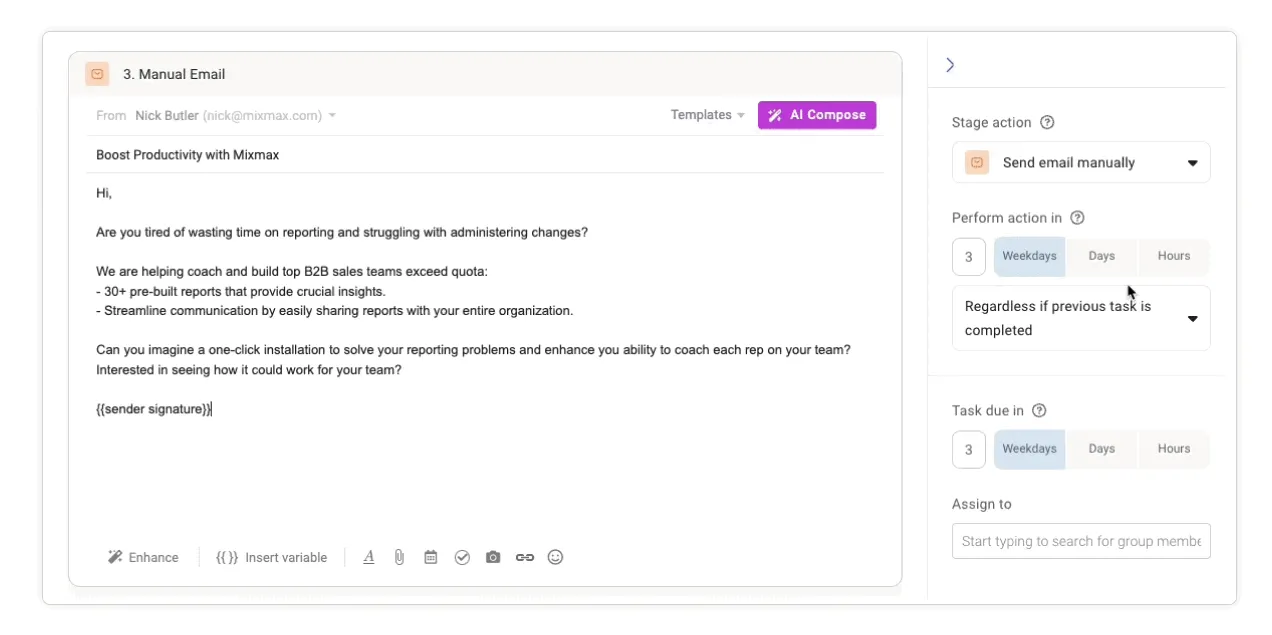The height and width of the screenshot is (635, 1272).
Task: Insert calendar availability from the toolbar
Action: point(431,557)
